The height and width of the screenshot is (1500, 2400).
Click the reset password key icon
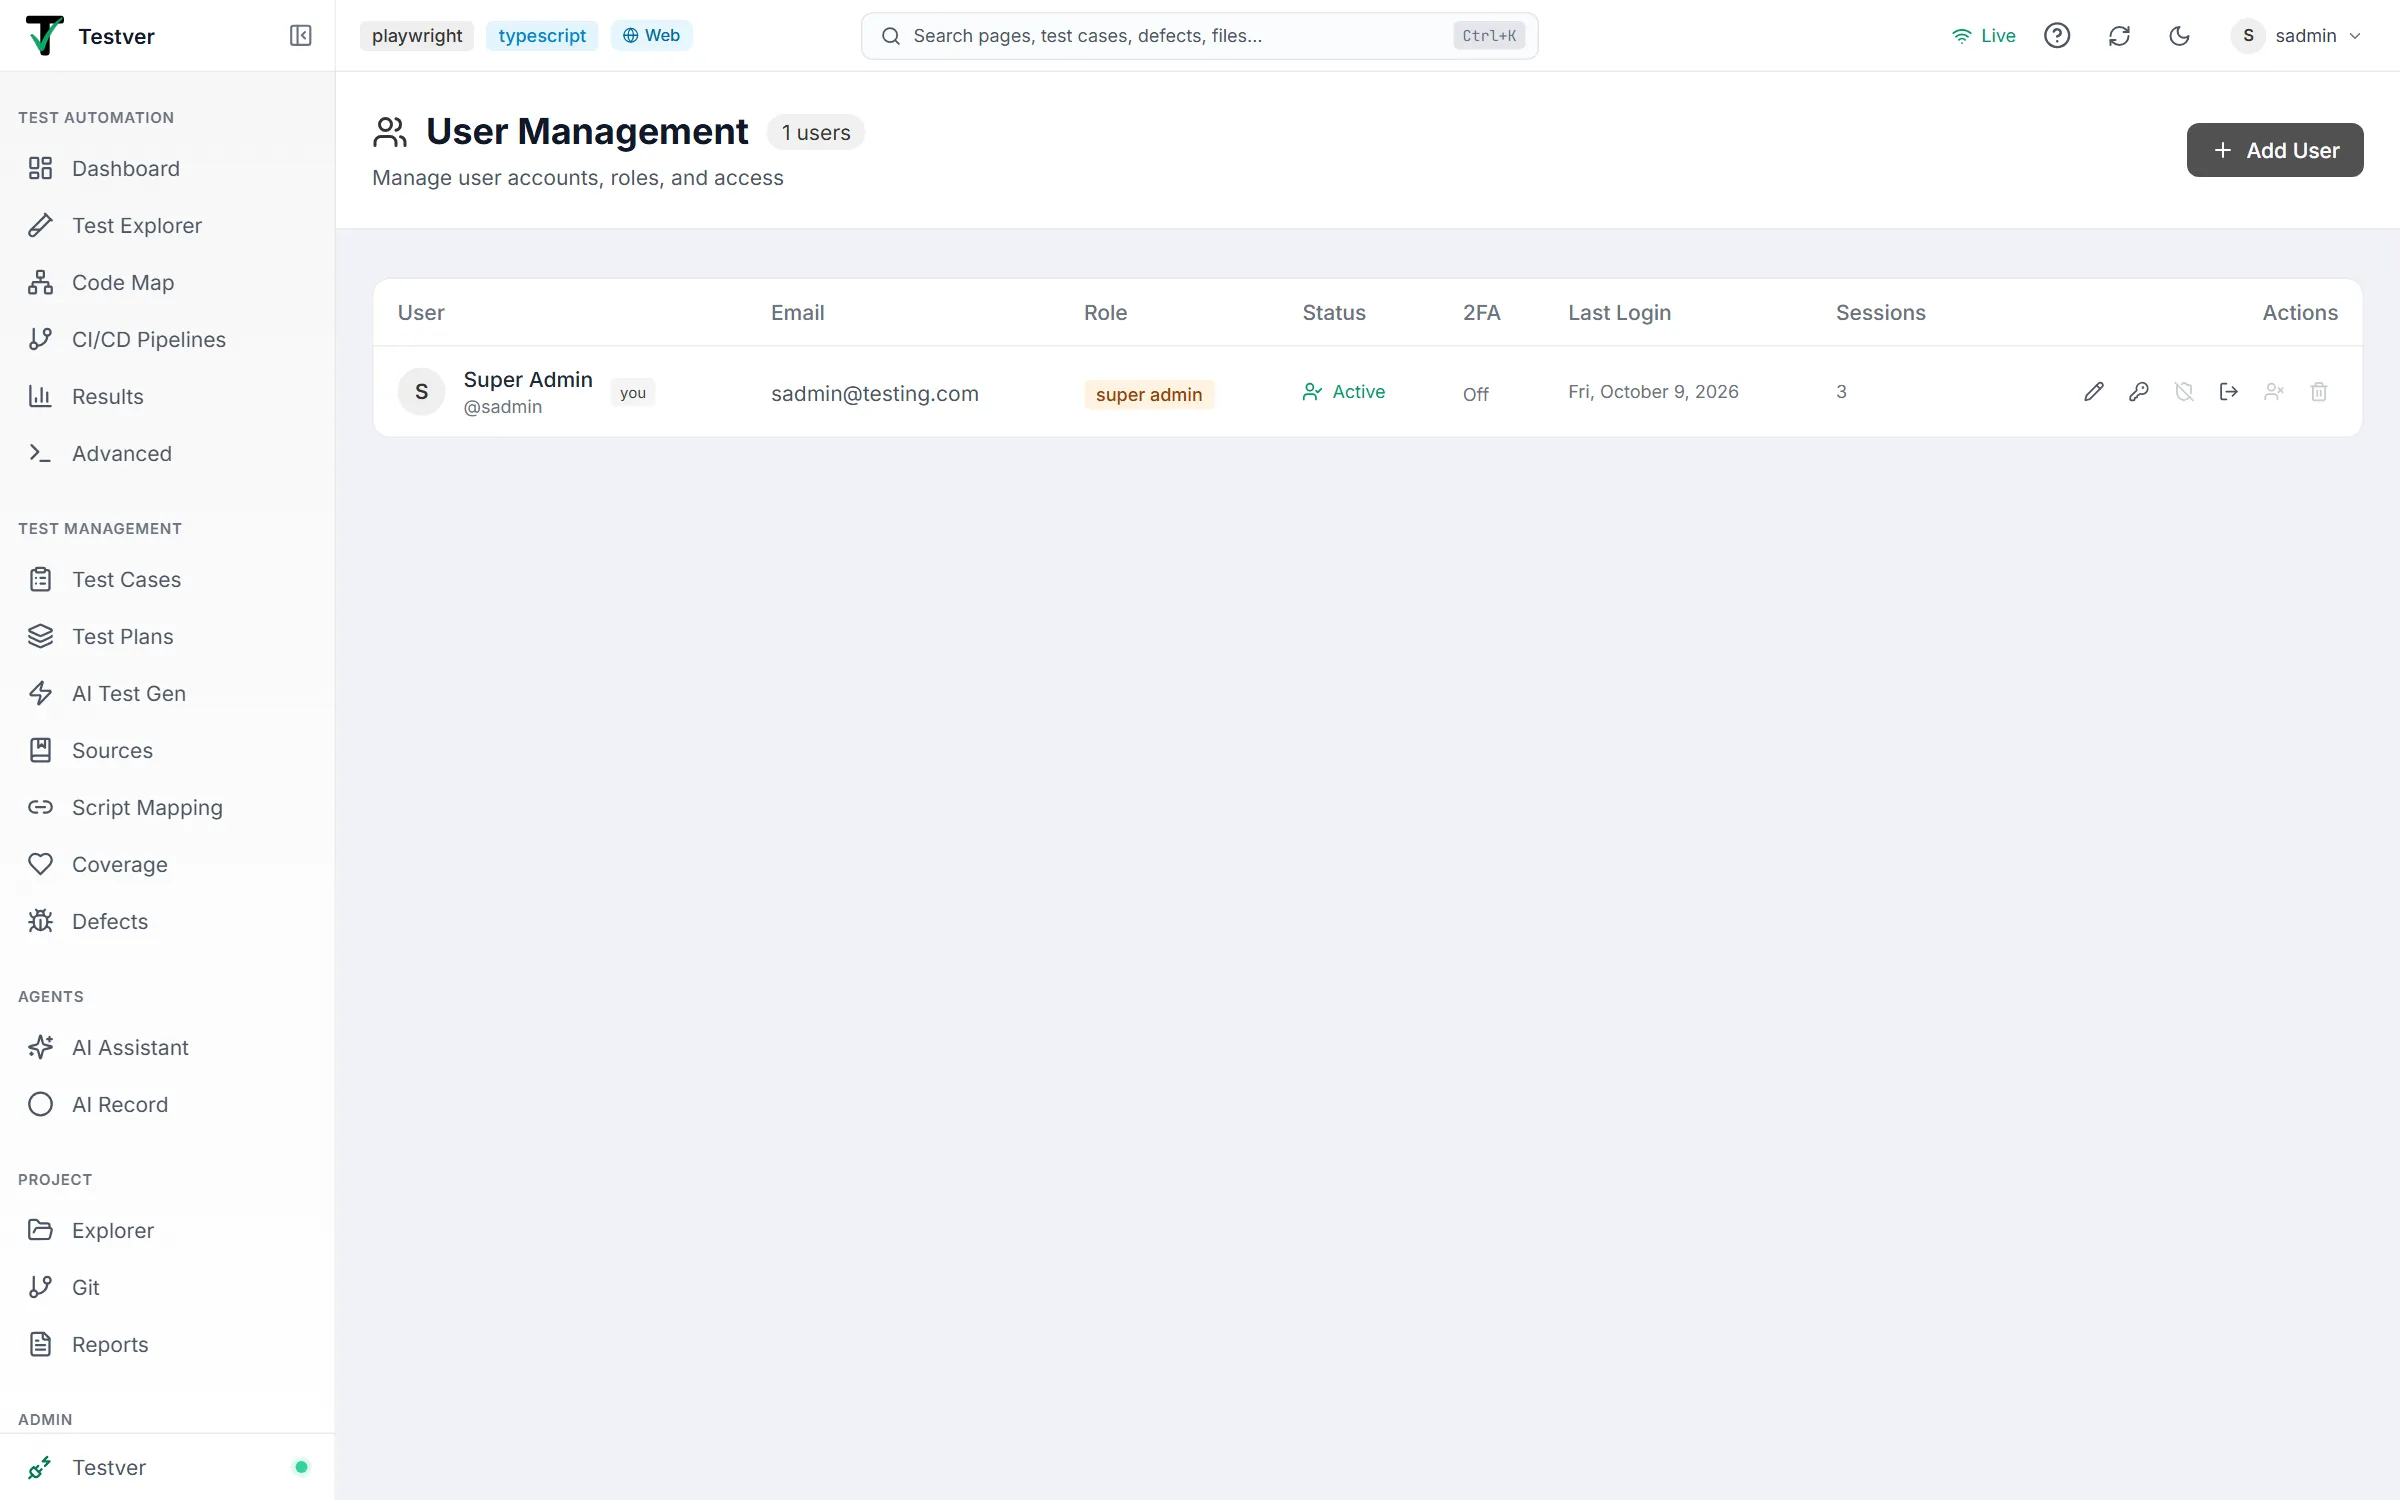[x=2138, y=392]
